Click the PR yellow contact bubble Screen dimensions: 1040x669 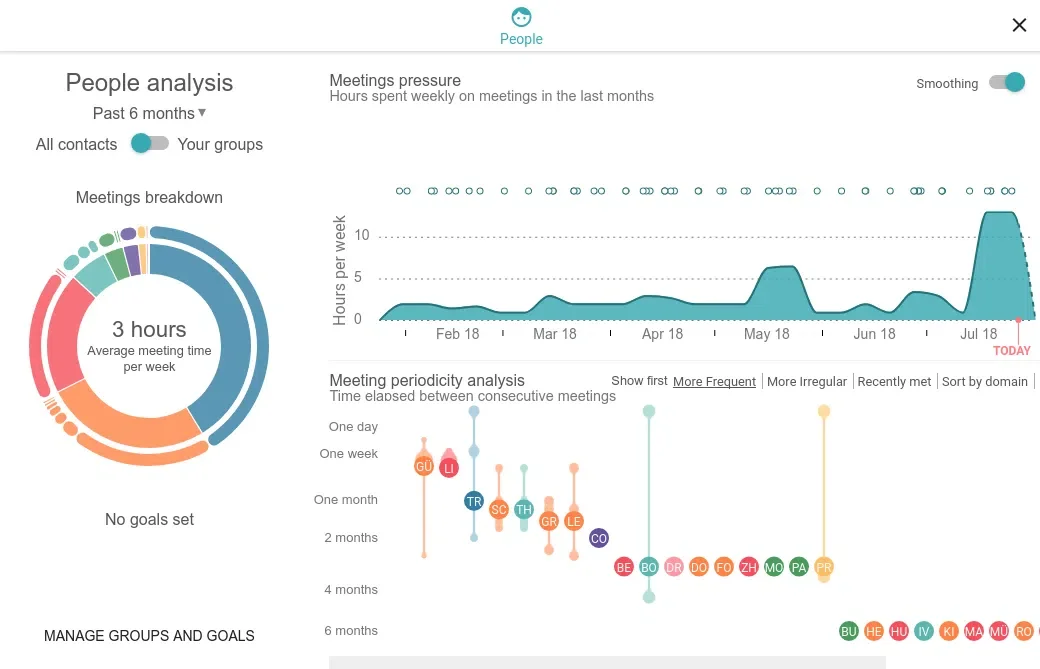(x=824, y=567)
